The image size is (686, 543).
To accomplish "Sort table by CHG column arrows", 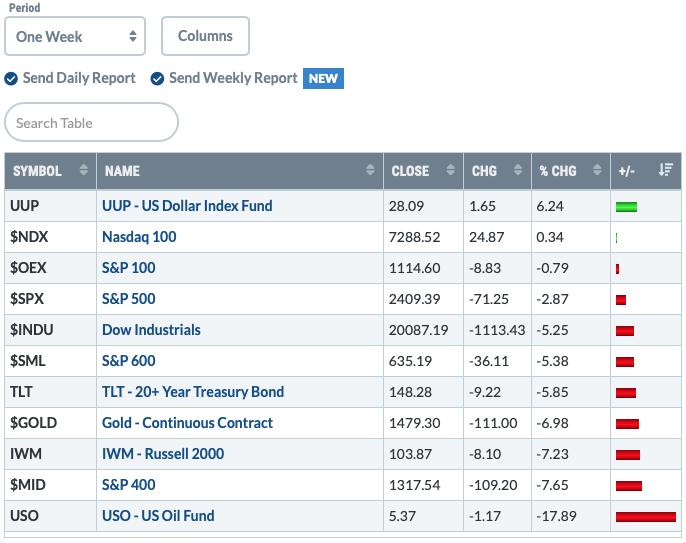I will (518, 170).
